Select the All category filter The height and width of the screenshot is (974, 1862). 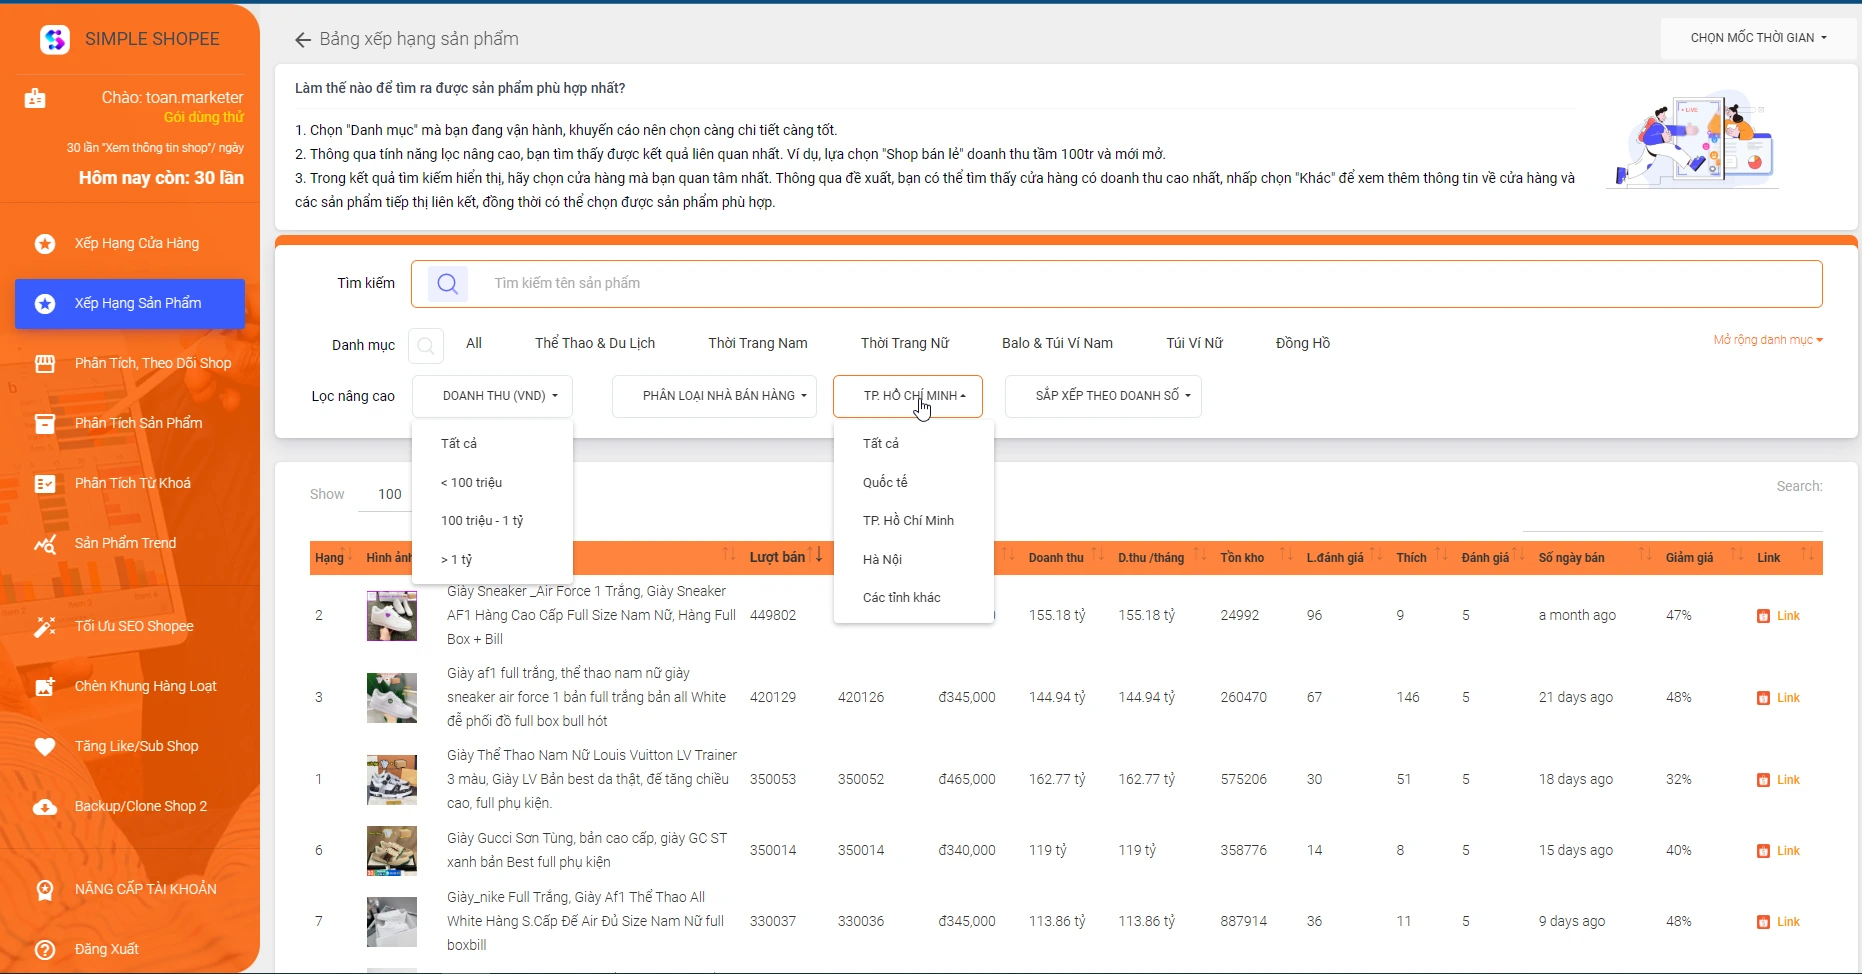(474, 343)
